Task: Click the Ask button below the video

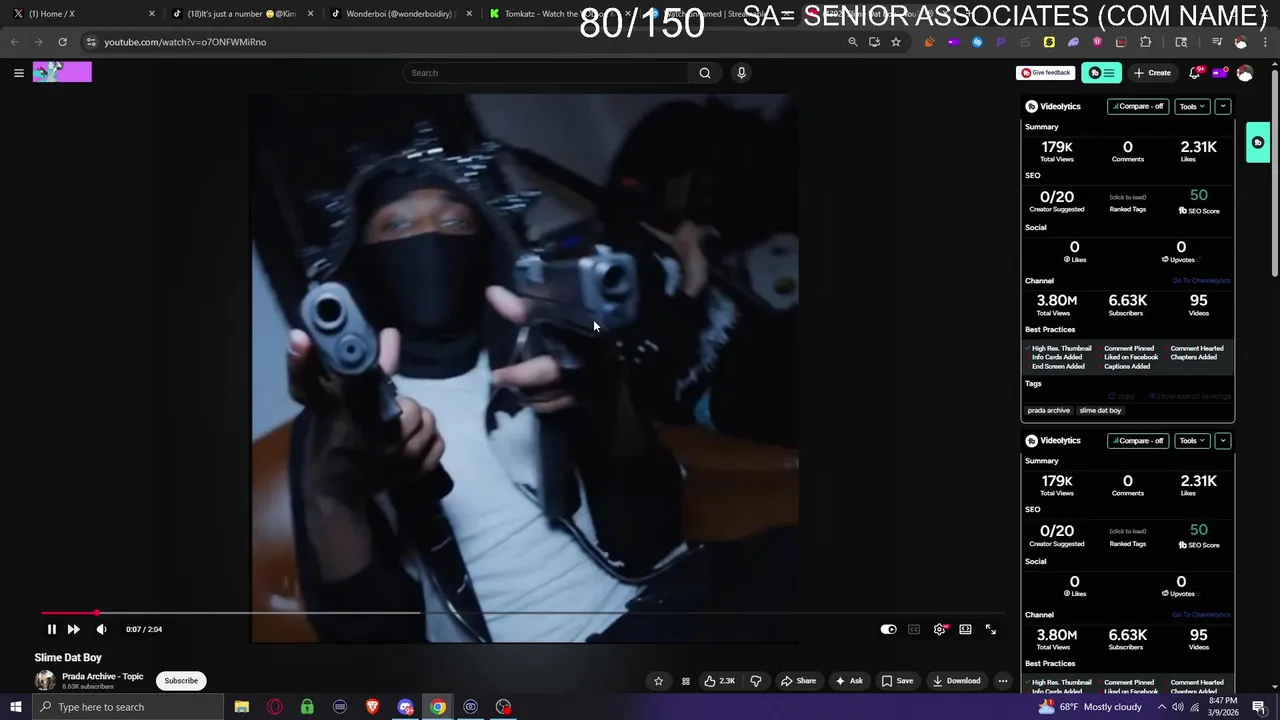Action: (850, 681)
